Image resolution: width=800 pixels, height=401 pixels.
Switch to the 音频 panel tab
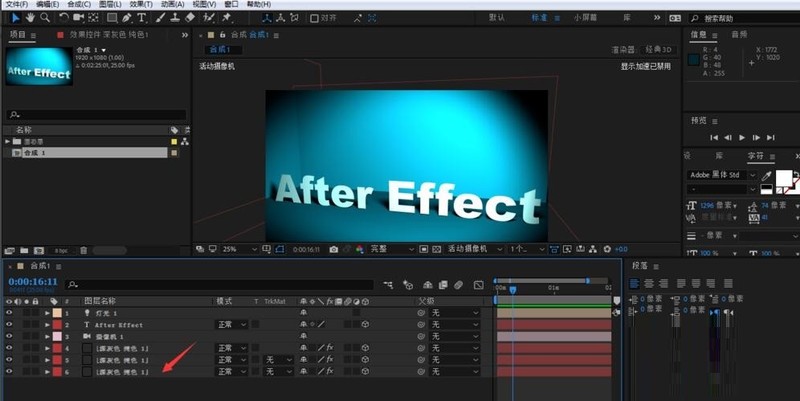[x=739, y=35]
